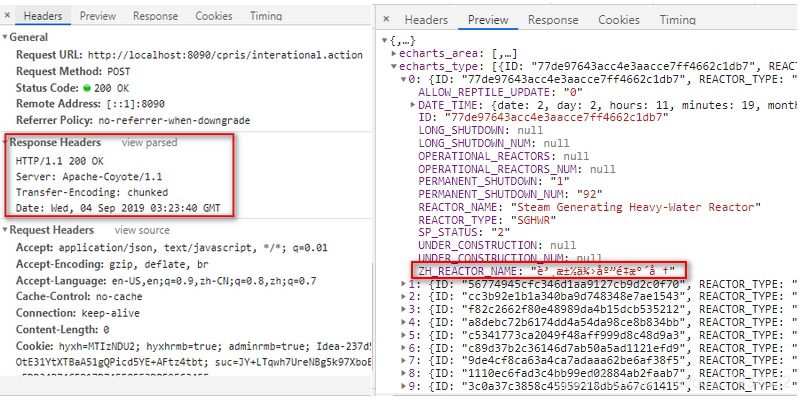Screen dimensions: 800x400
Task: Click the green Status Code indicator
Action: coord(87,88)
